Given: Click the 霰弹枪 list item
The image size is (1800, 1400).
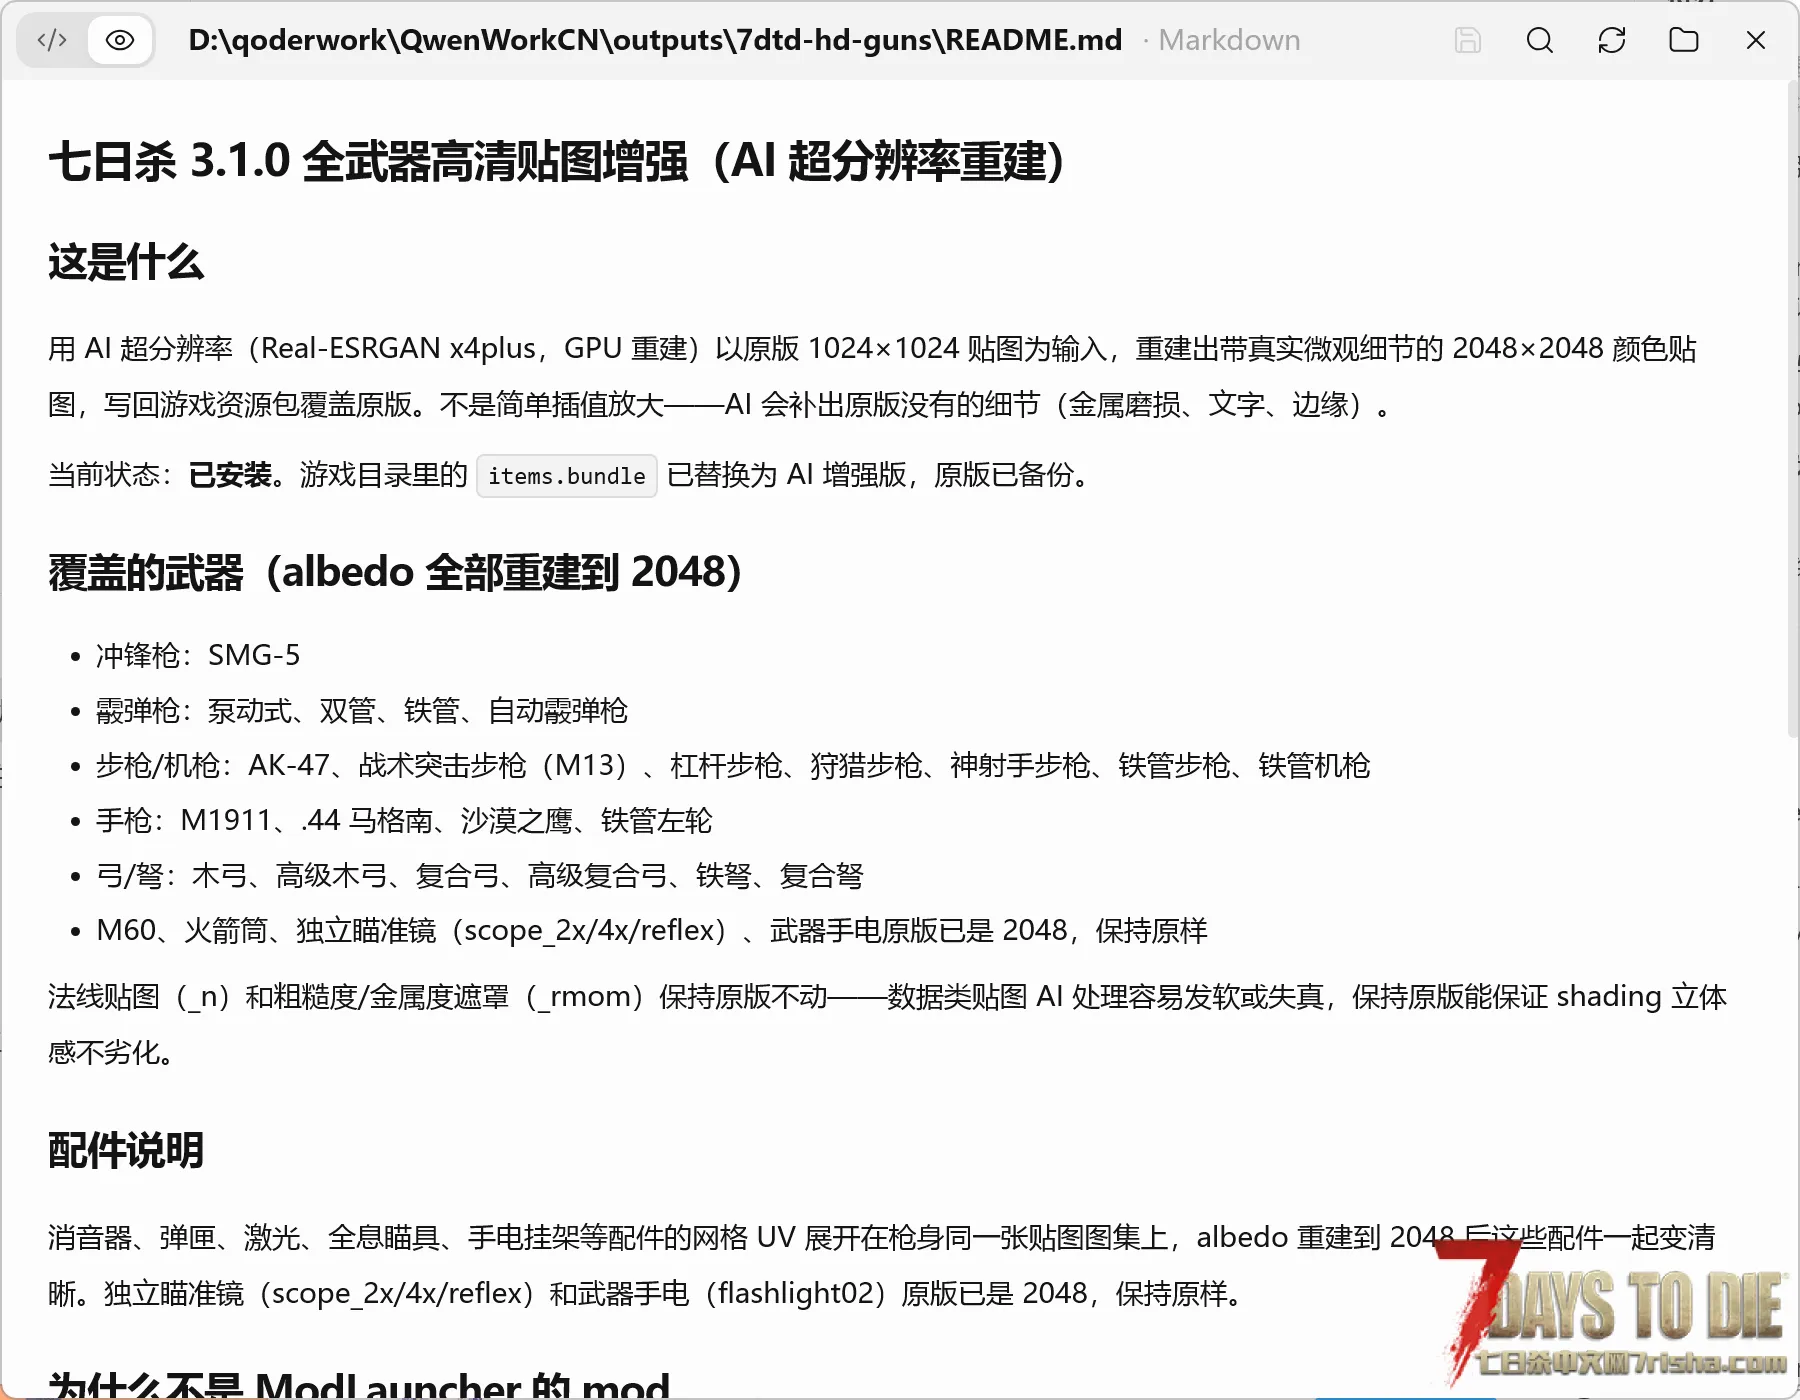Looking at the screenshot, I should pyautogui.click(x=362, y=711).
